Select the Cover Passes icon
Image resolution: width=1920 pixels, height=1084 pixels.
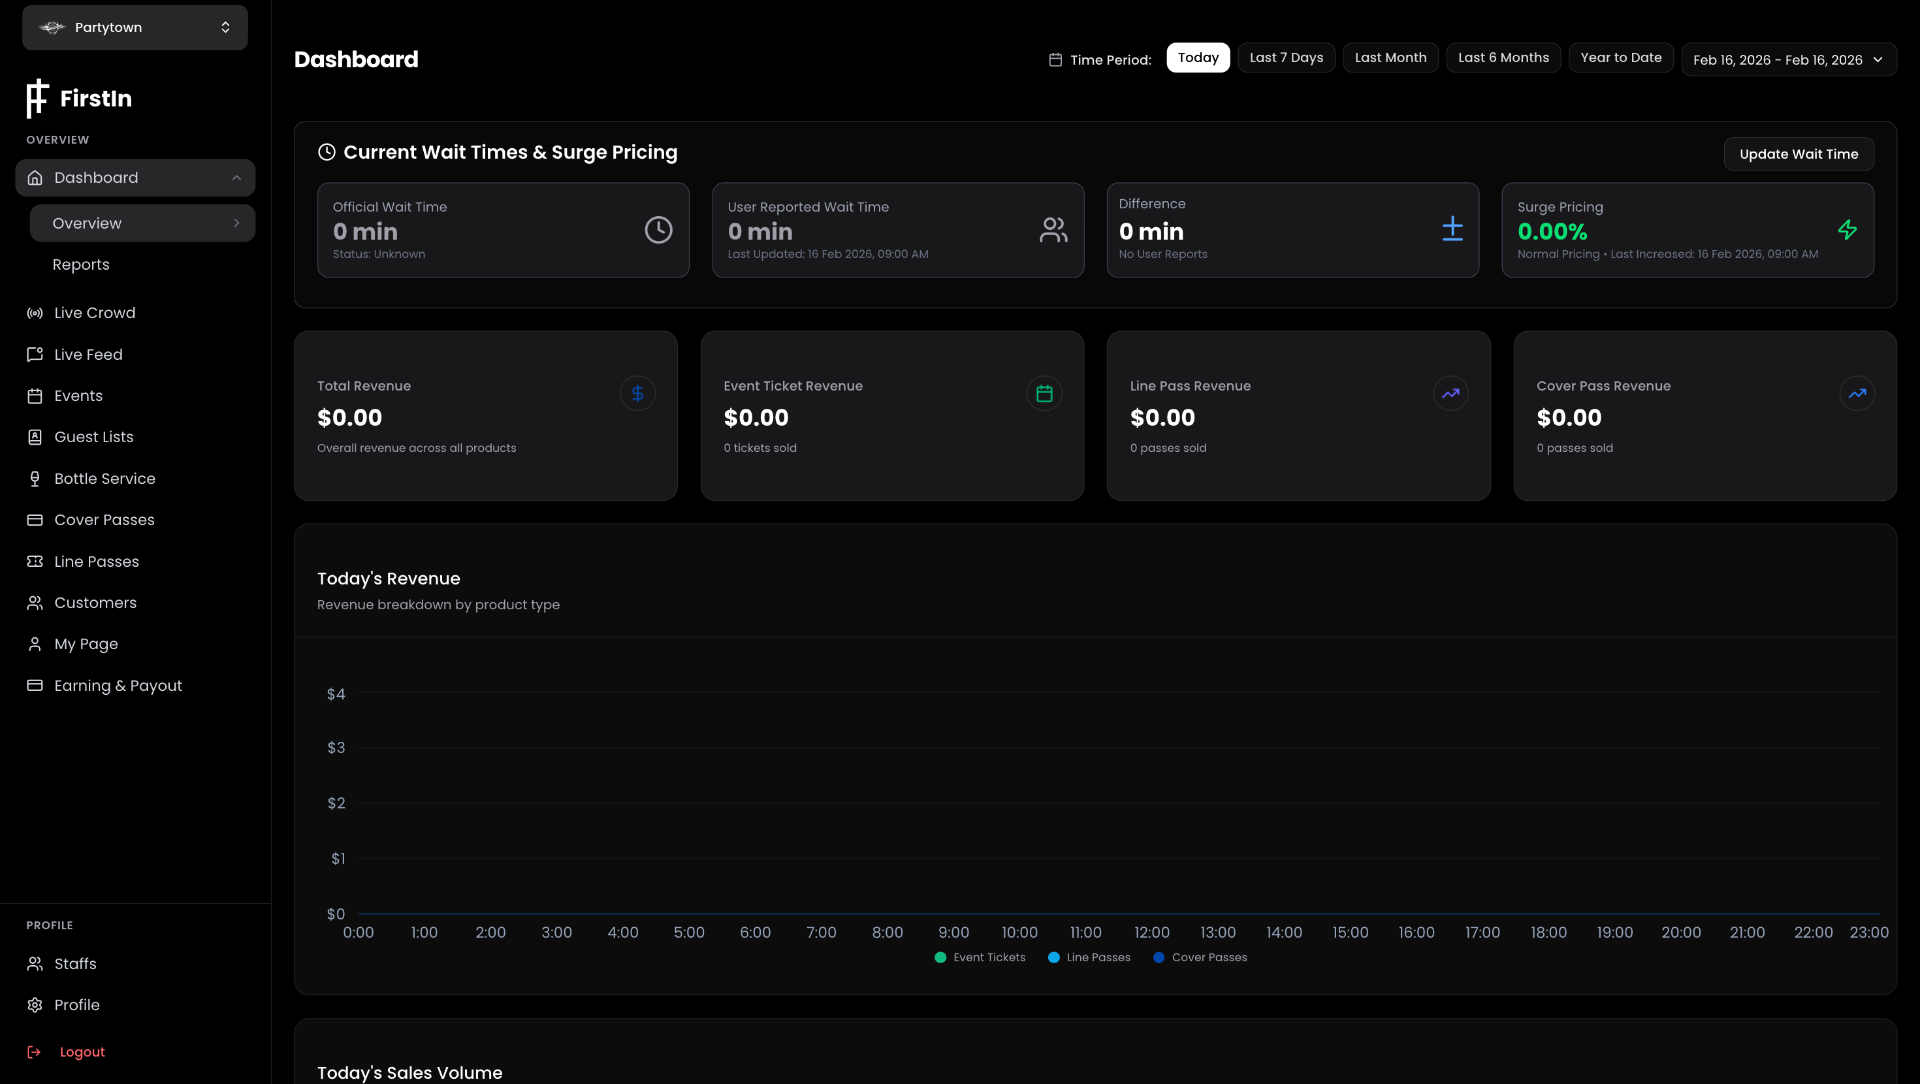point(35,519)
